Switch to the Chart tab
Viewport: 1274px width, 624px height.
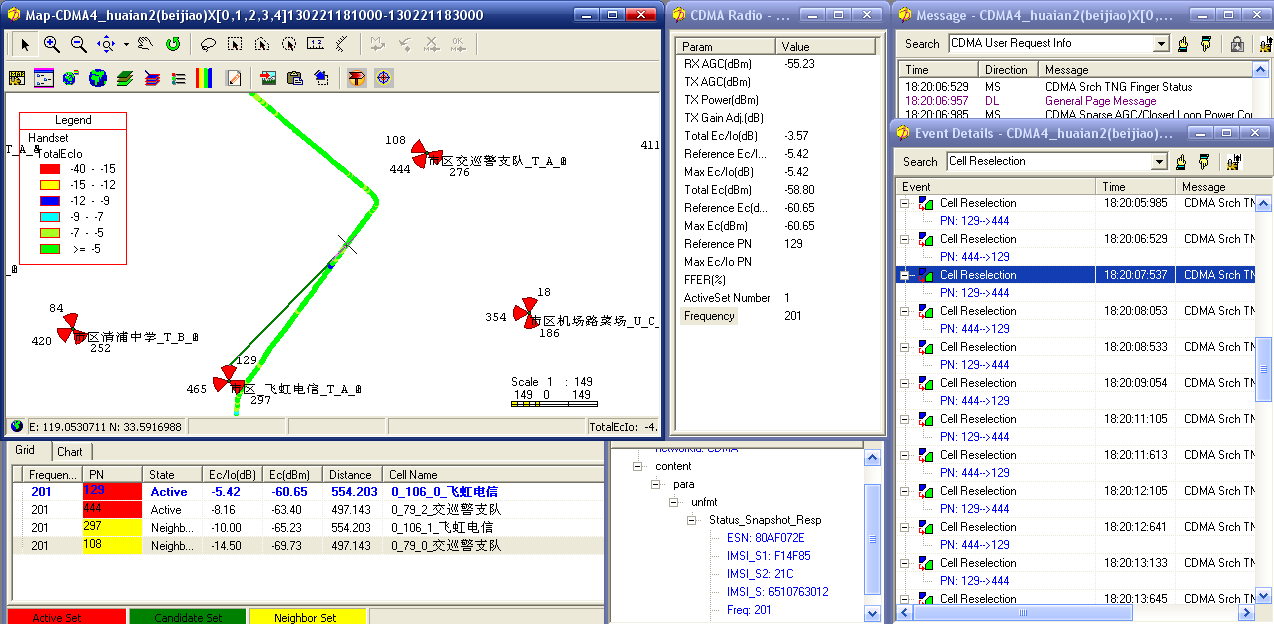coord(70,452)
